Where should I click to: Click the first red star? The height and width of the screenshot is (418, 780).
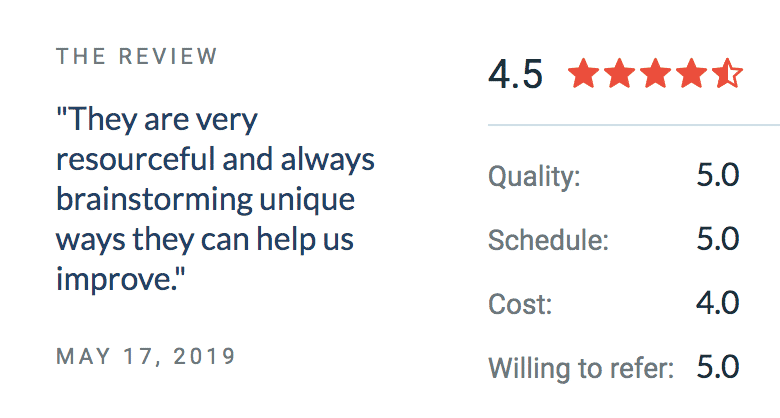(x=584, y=74)
